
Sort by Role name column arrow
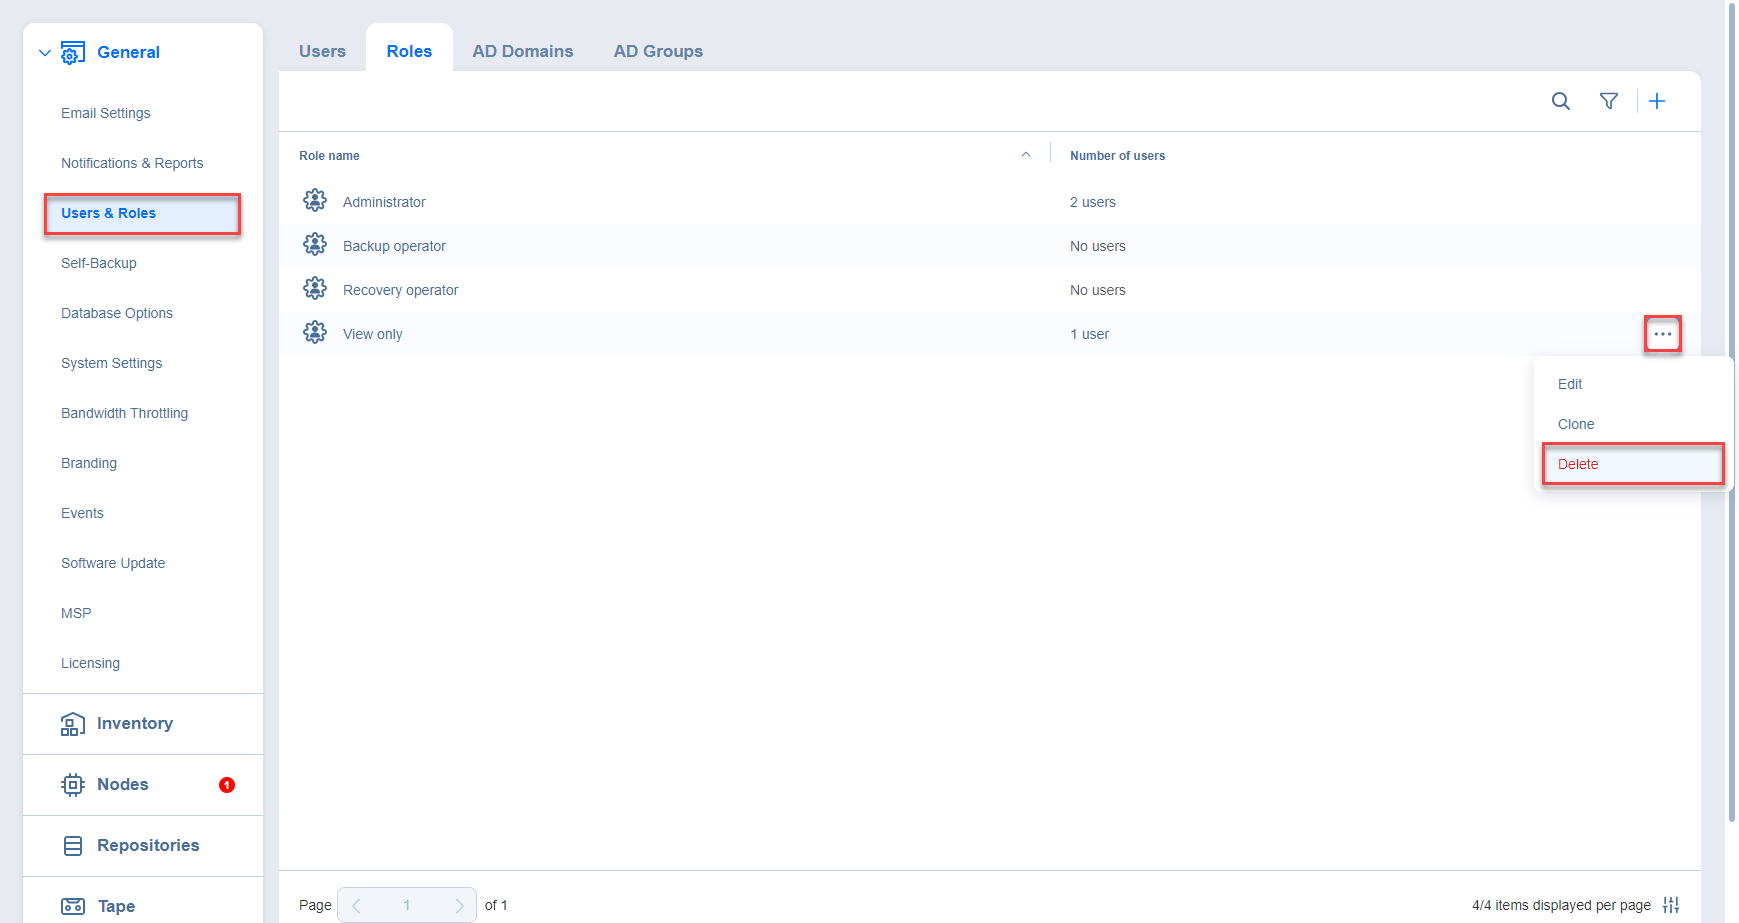click(1025, 155)
